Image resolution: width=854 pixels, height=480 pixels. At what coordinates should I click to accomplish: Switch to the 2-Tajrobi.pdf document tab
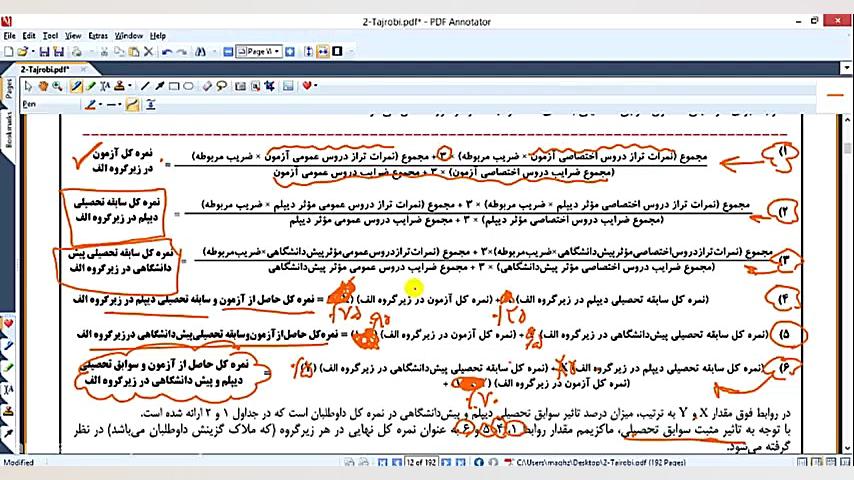[45, 70]
